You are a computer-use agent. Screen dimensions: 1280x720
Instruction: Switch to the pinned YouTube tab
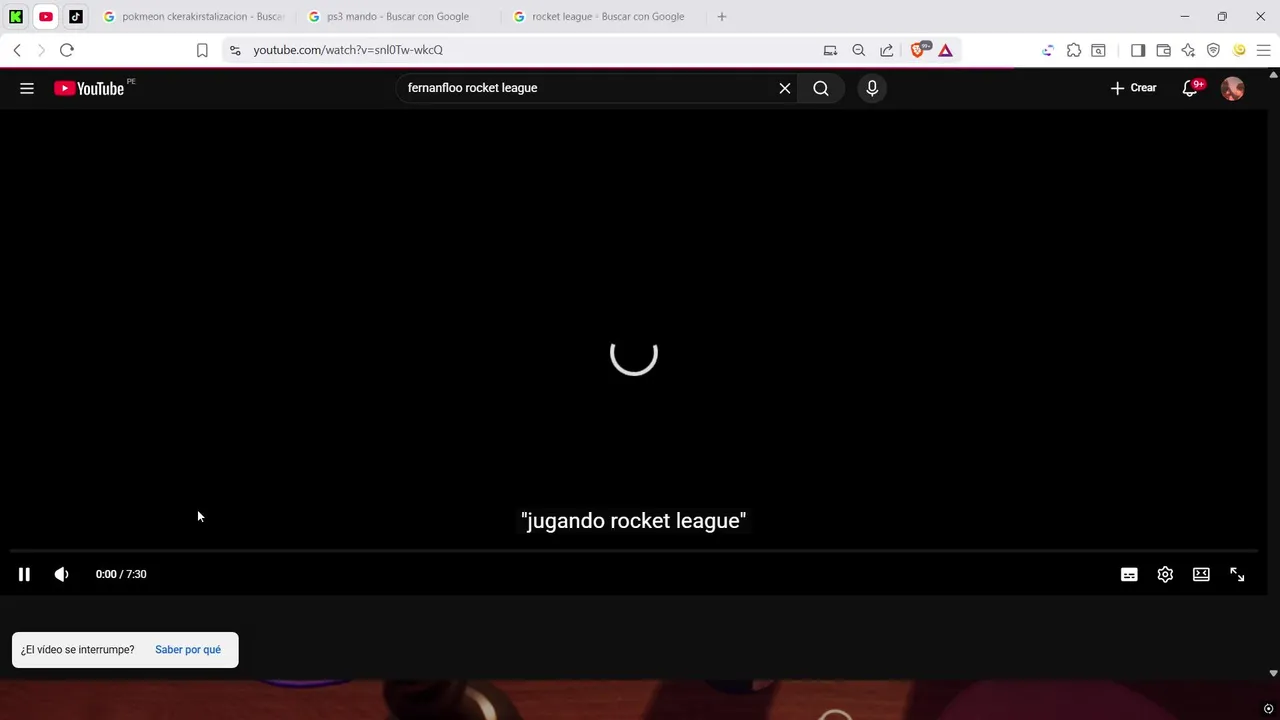(x=46, y=16)
